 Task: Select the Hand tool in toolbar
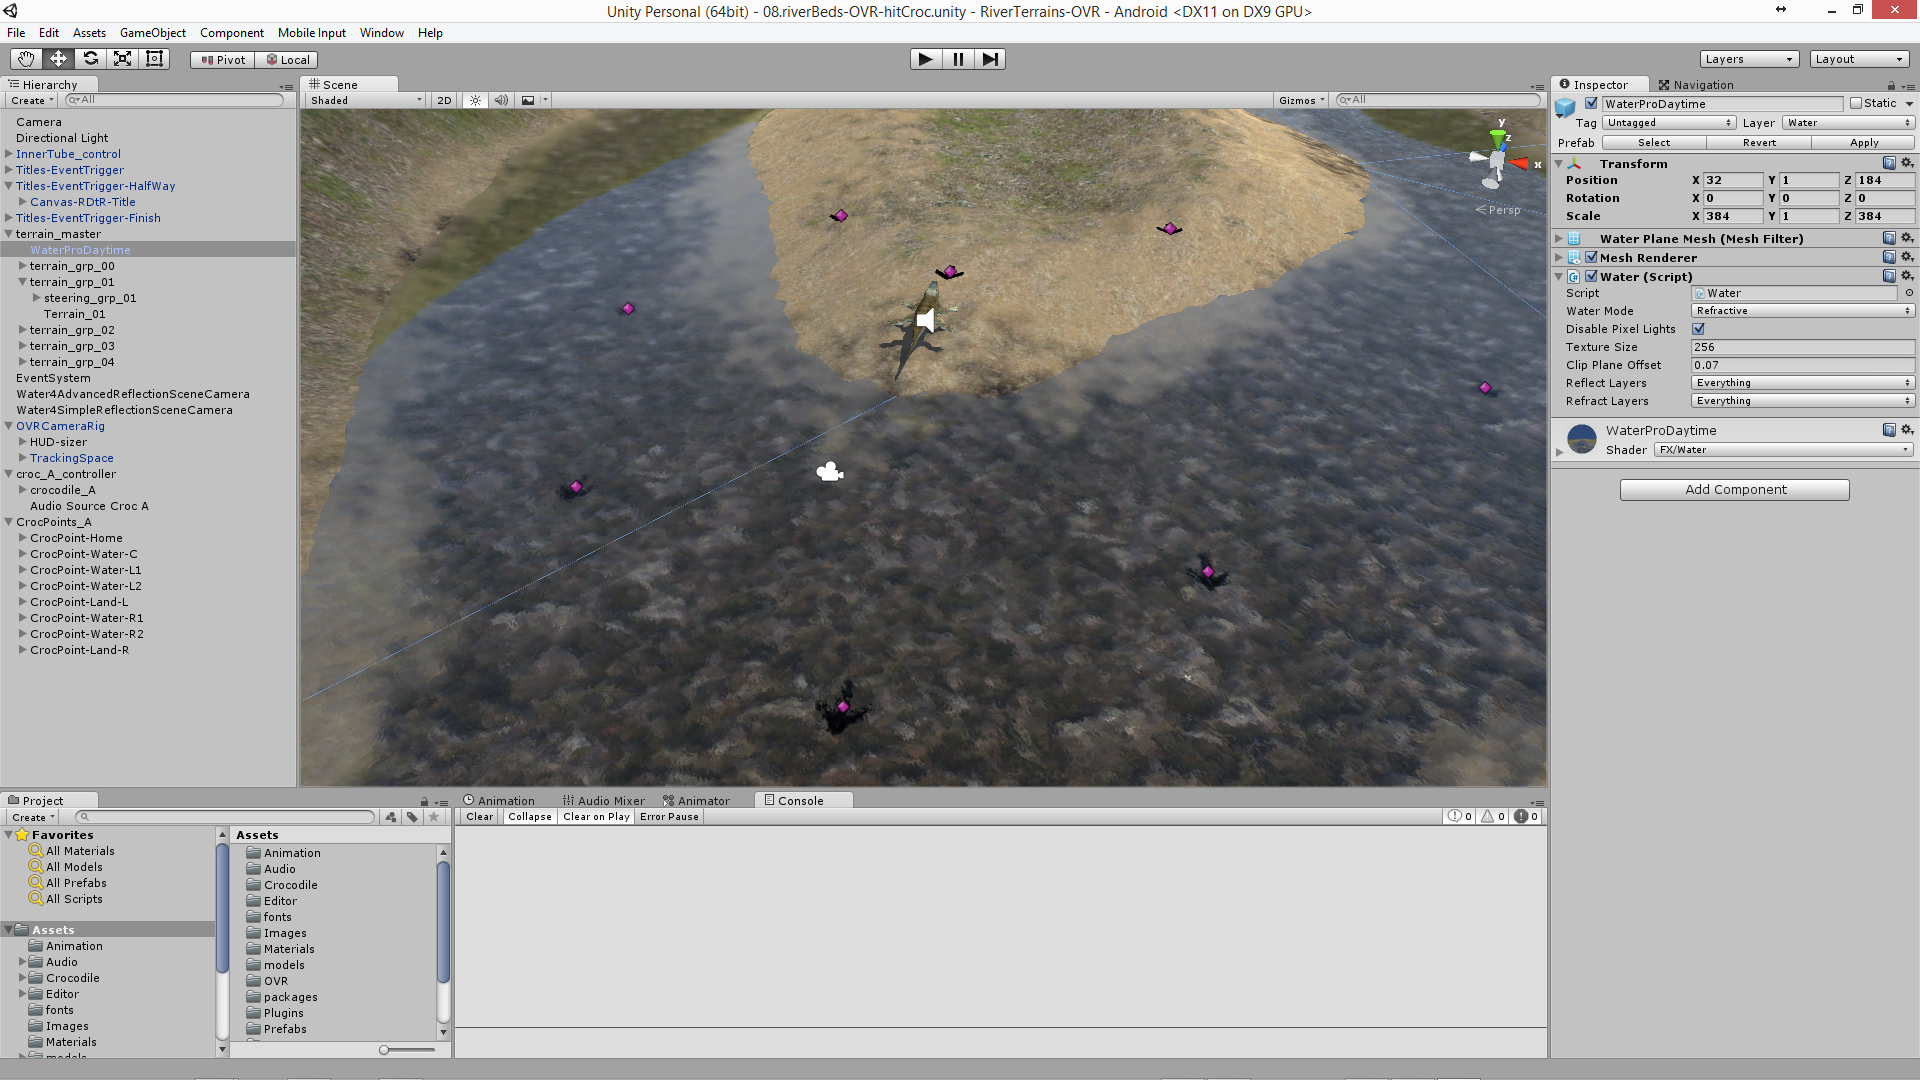coord(26,59)
